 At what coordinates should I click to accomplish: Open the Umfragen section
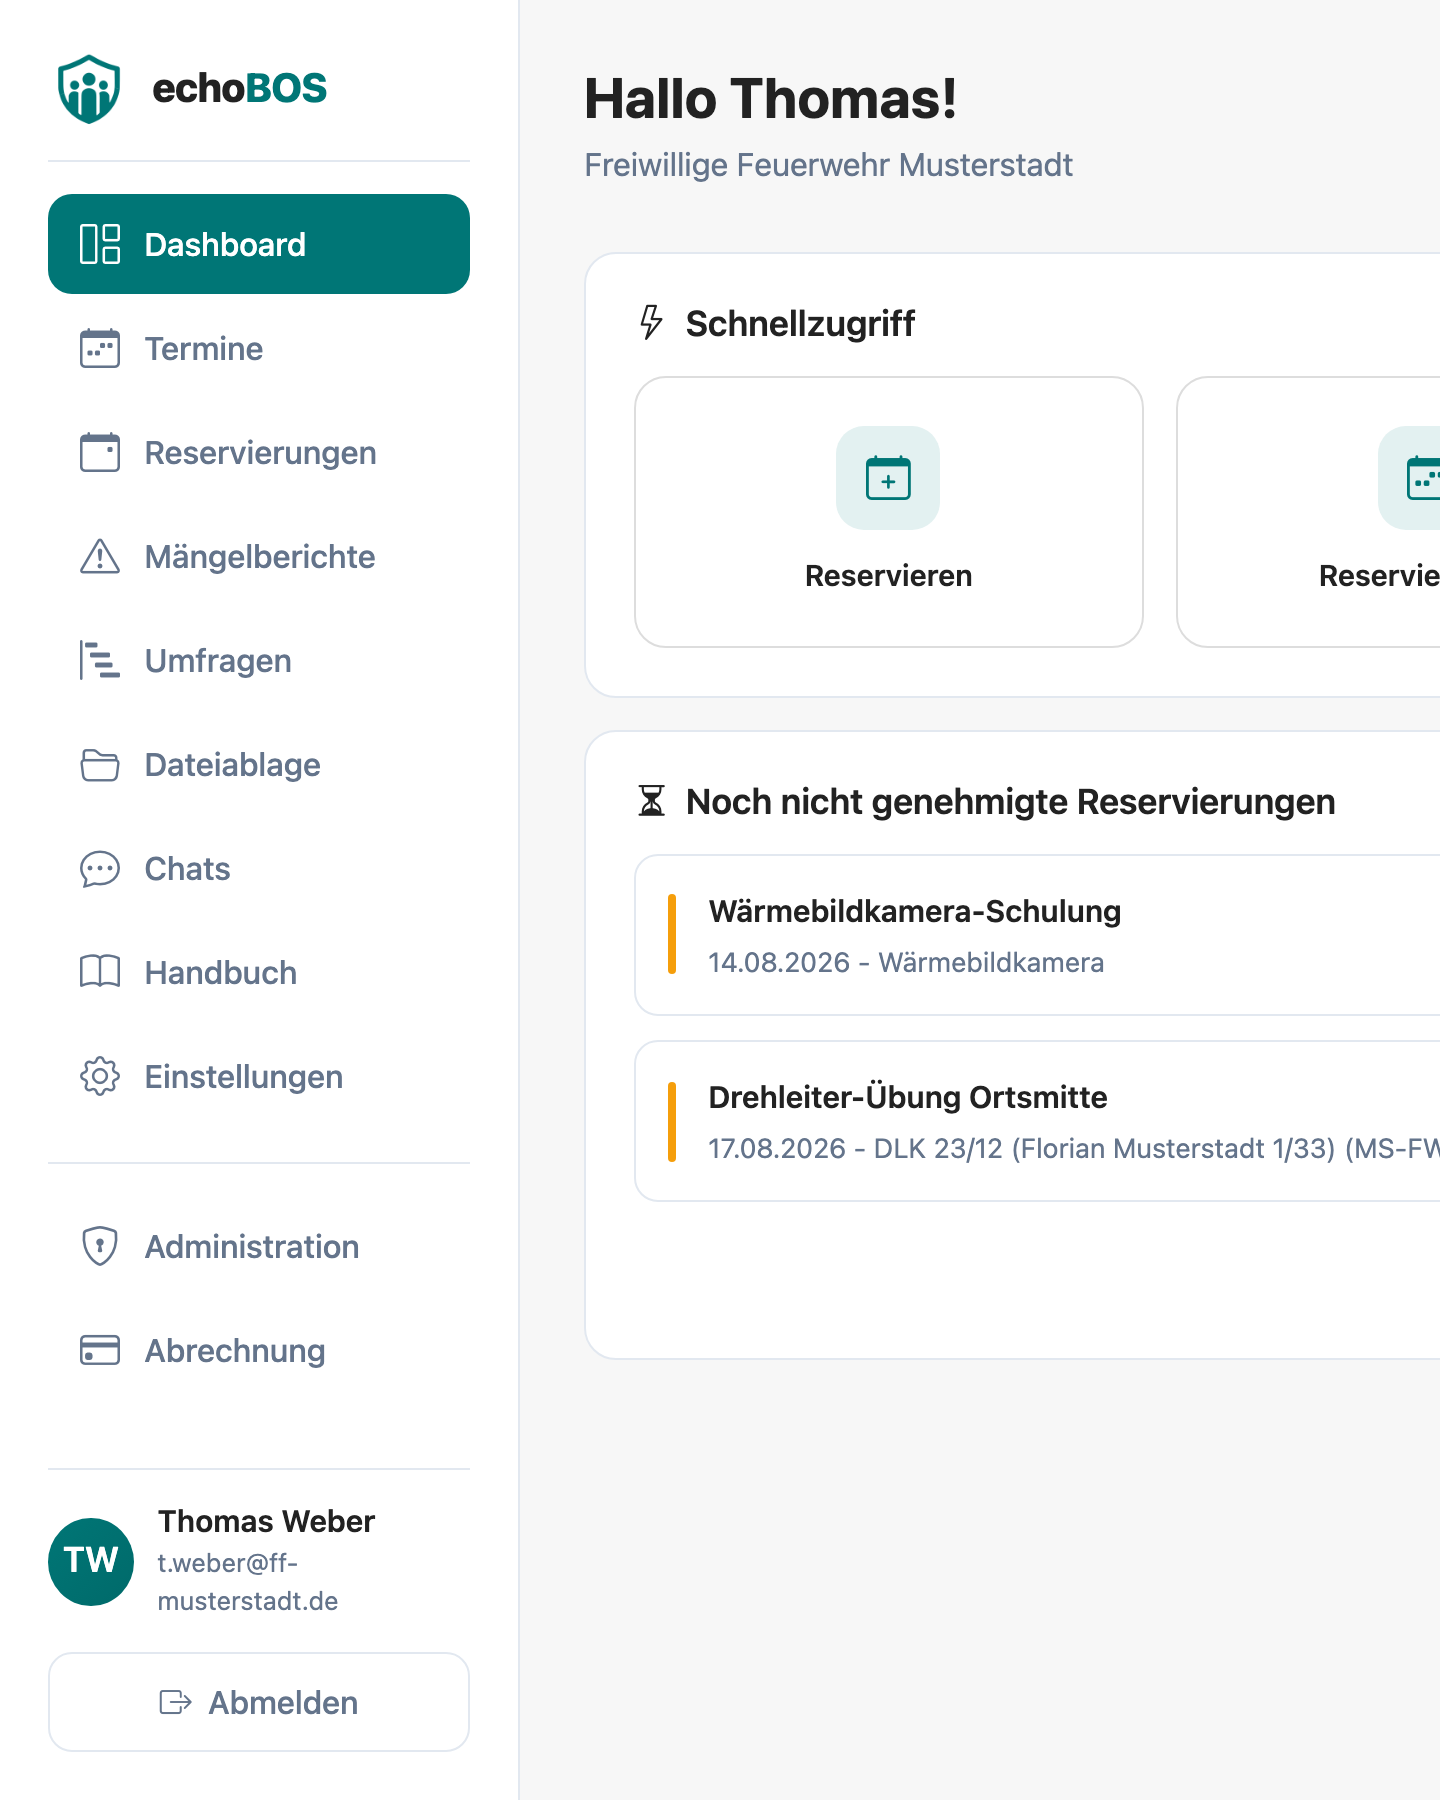click(x=259, y=660)
